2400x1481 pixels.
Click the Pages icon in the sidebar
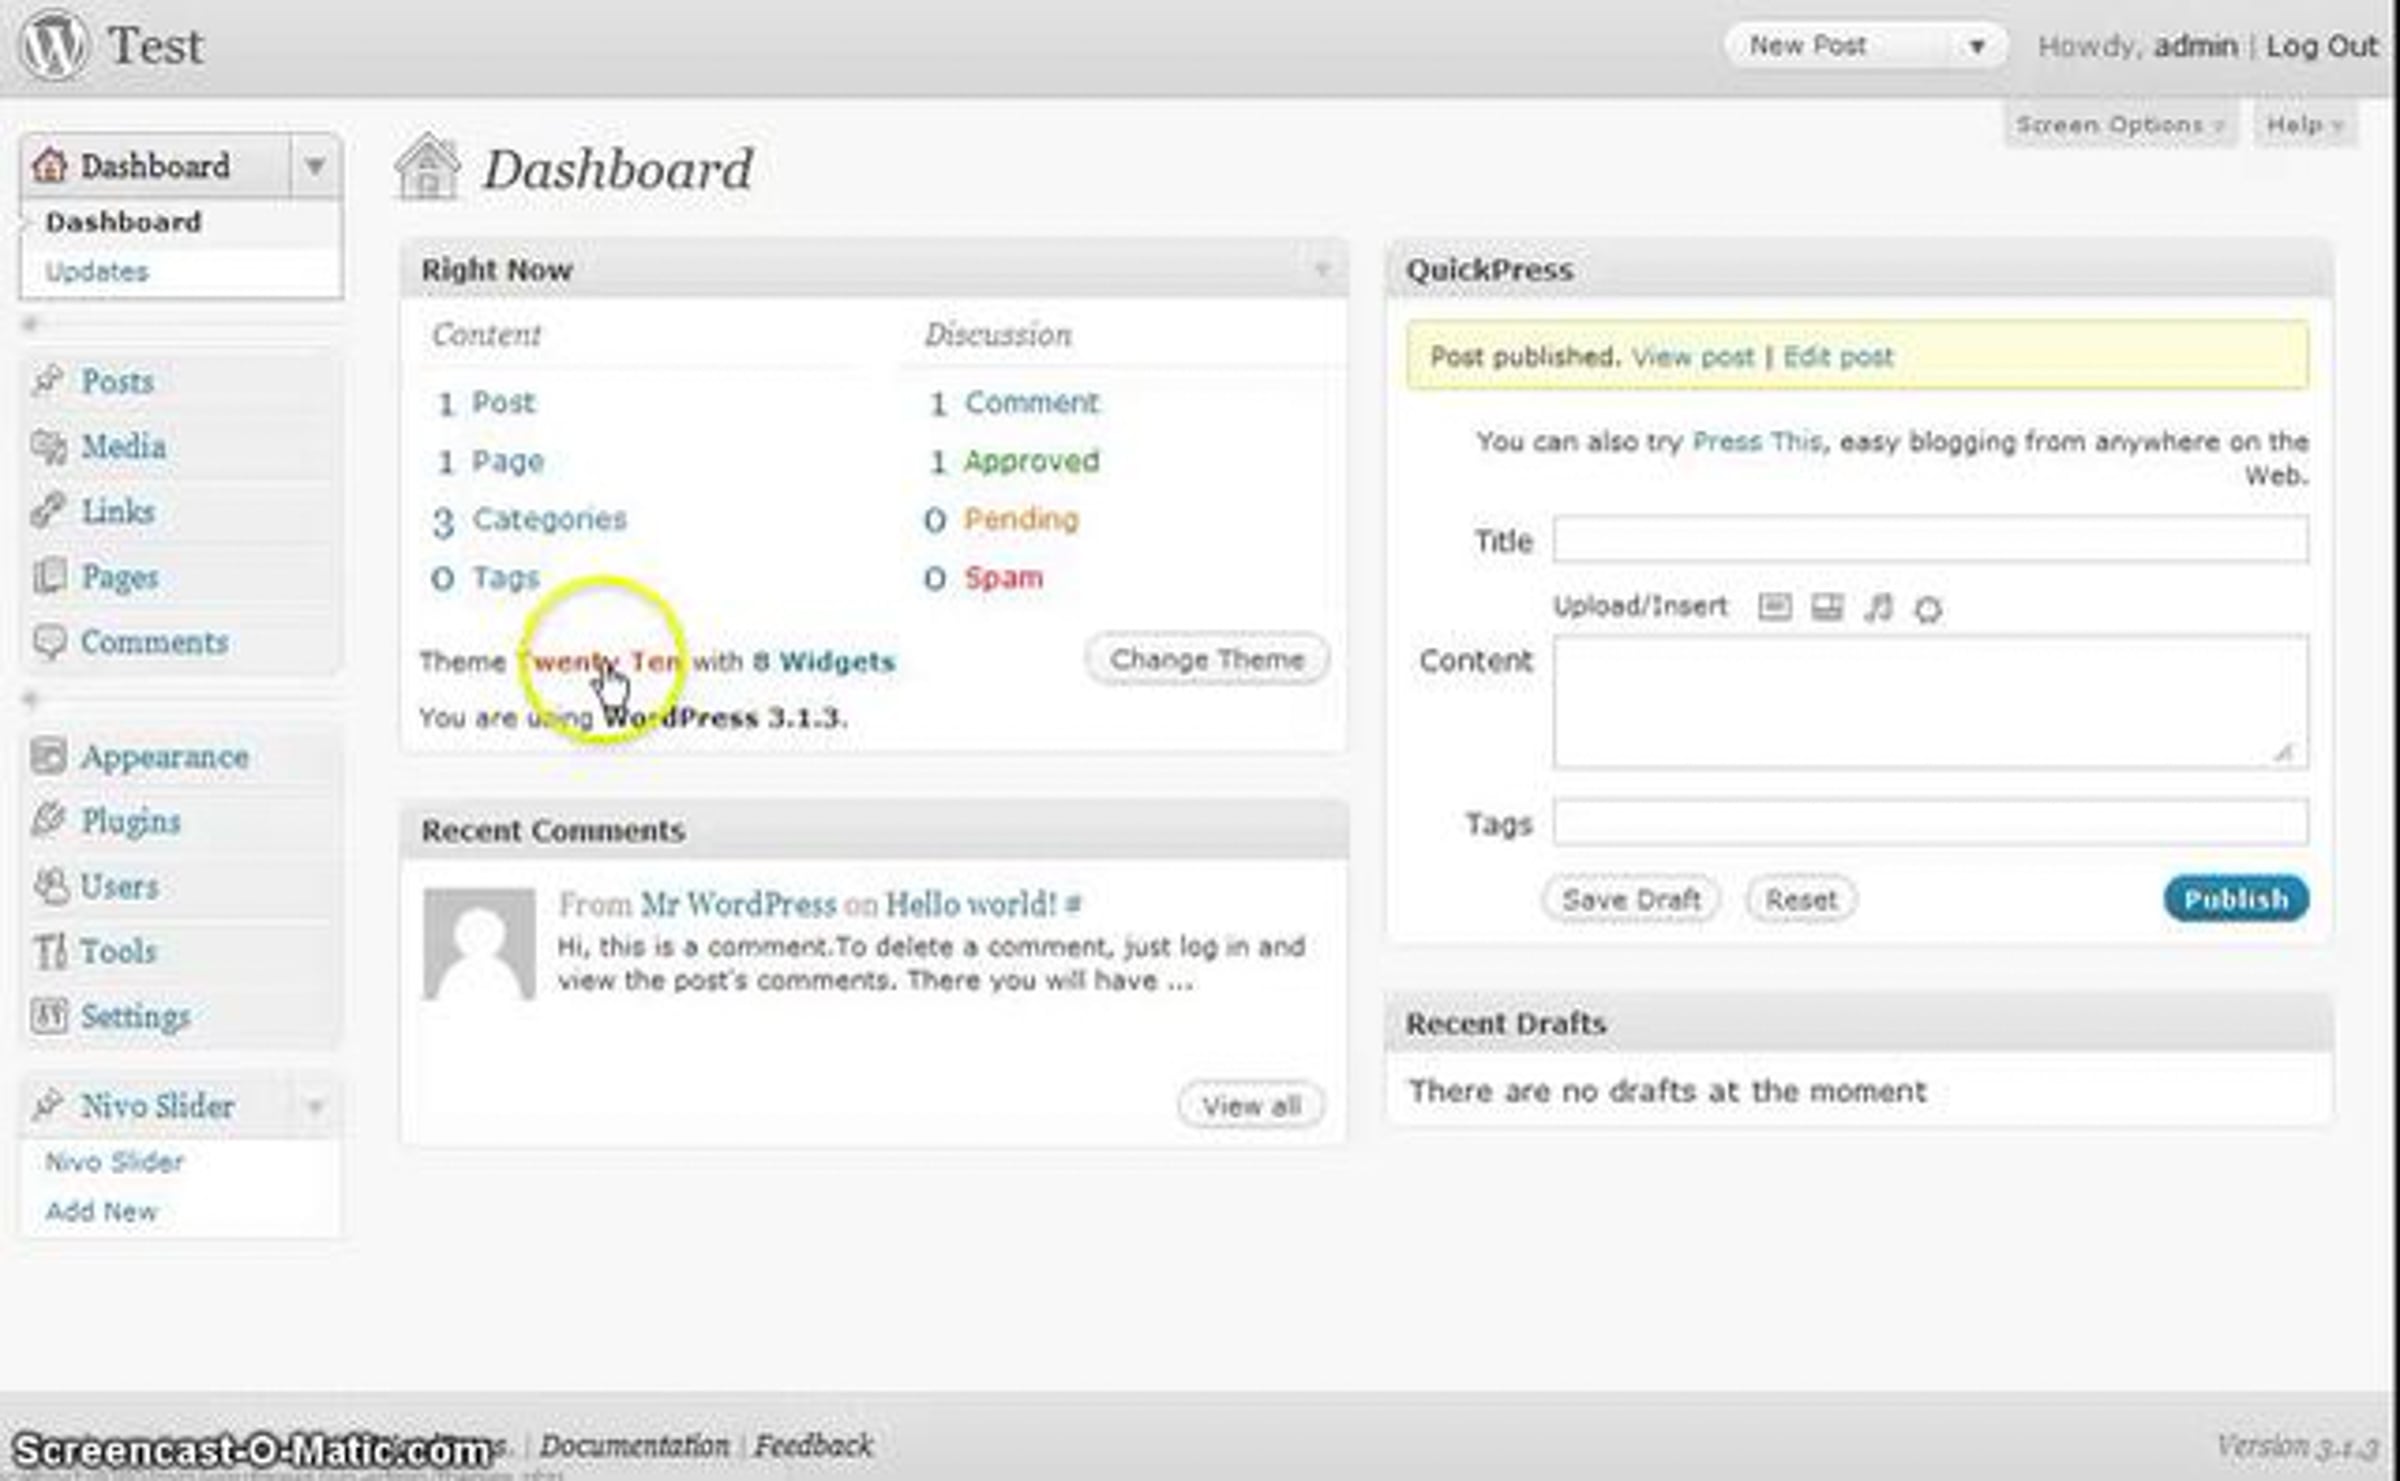click(48, 576)
